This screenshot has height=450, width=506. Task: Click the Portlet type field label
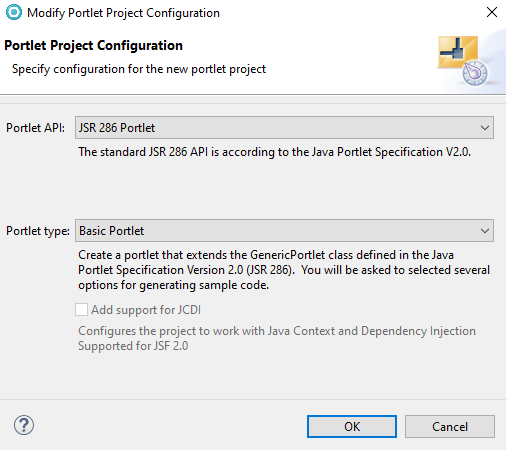point(38,231)
